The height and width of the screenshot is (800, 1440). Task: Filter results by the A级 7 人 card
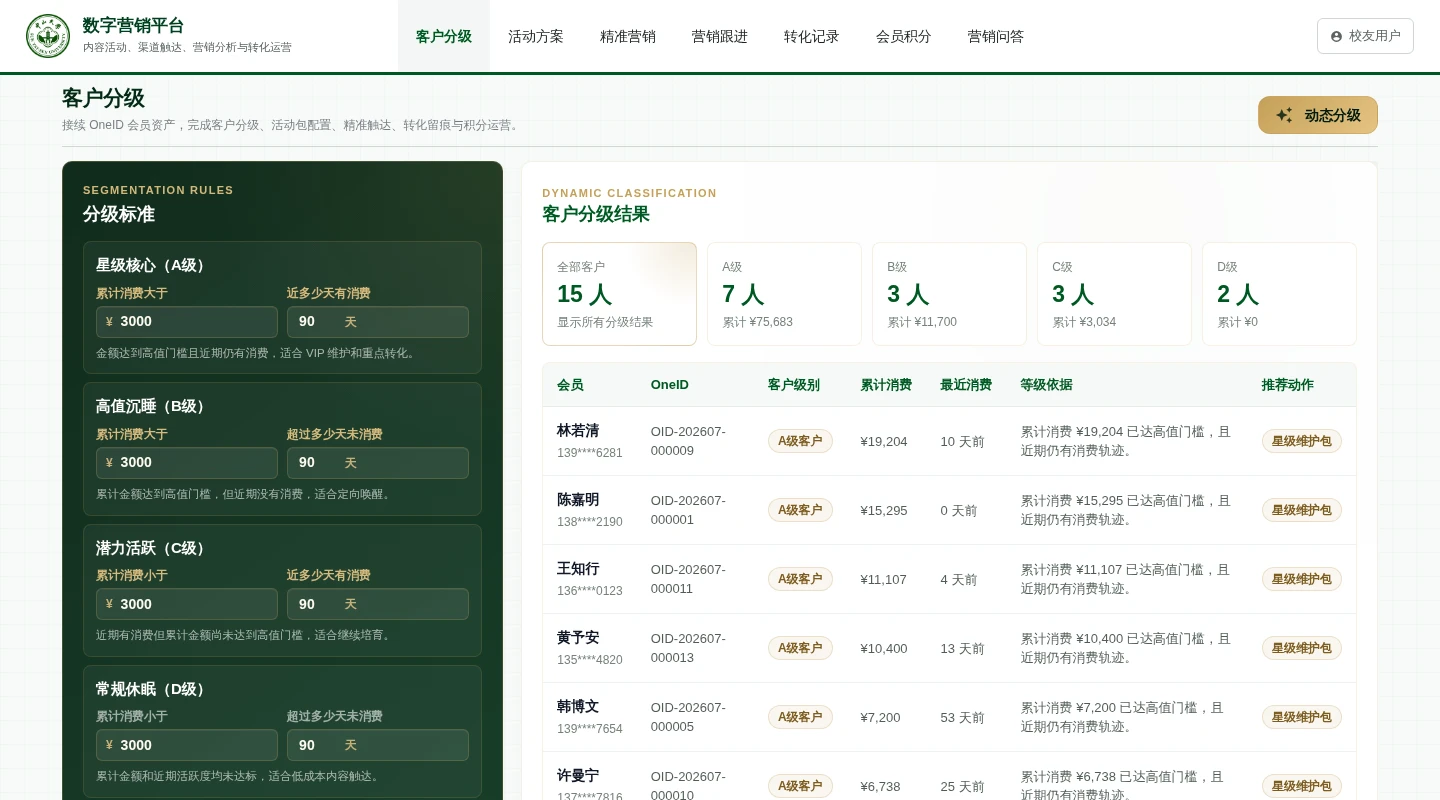(785, 294)
